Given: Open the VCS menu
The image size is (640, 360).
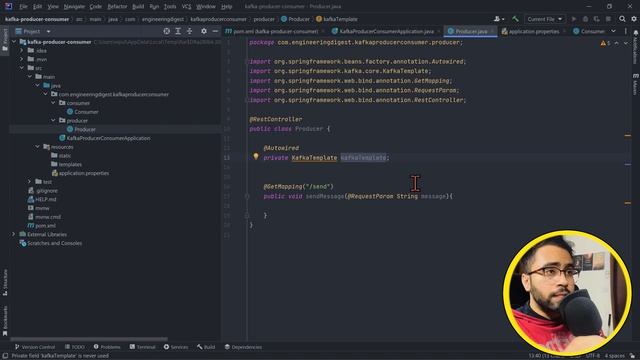Looking at the screenshot, I should pyautogui.click(x=186, y=7).
